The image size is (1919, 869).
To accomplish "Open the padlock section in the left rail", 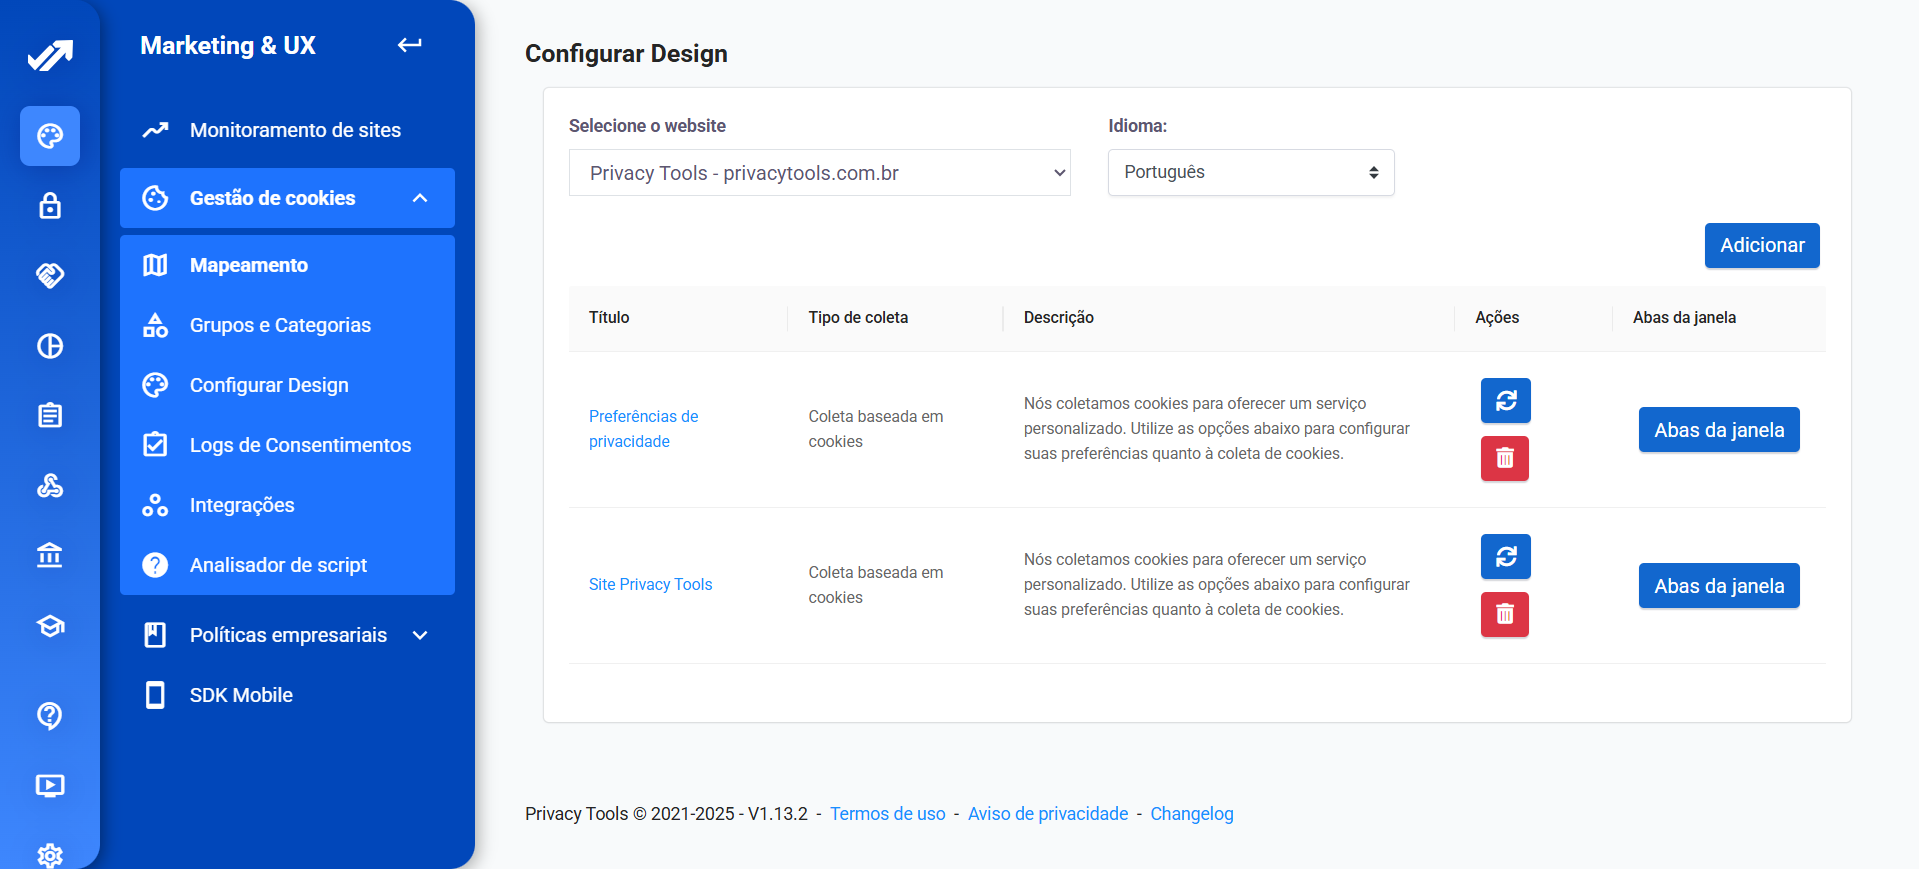I will (x=50, y=206).
